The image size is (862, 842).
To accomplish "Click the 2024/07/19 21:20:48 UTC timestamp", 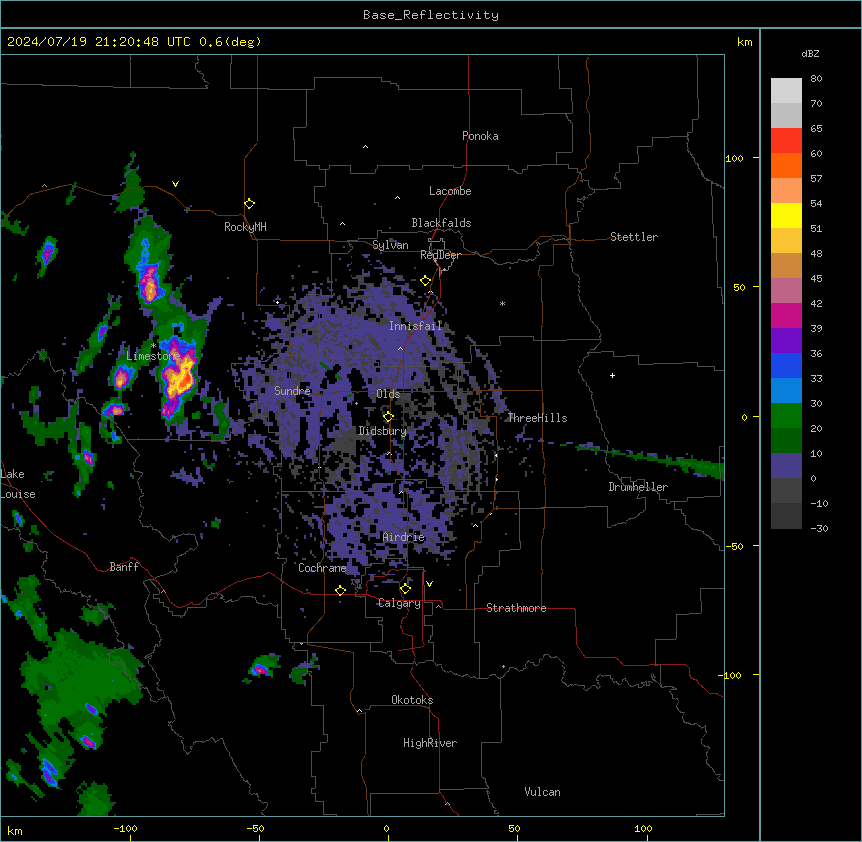I will click(99, 42).
